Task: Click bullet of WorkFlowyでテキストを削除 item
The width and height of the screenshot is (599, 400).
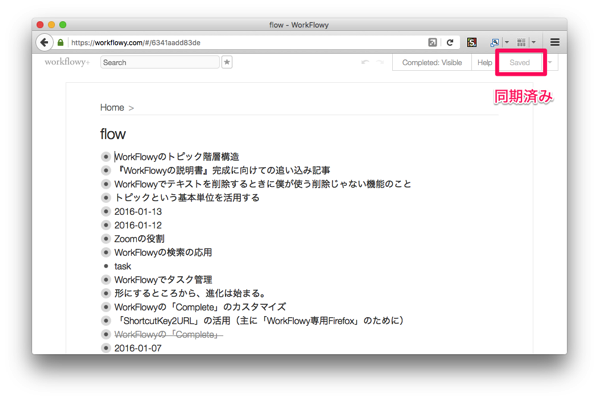Action: click(x=106, y=184)
